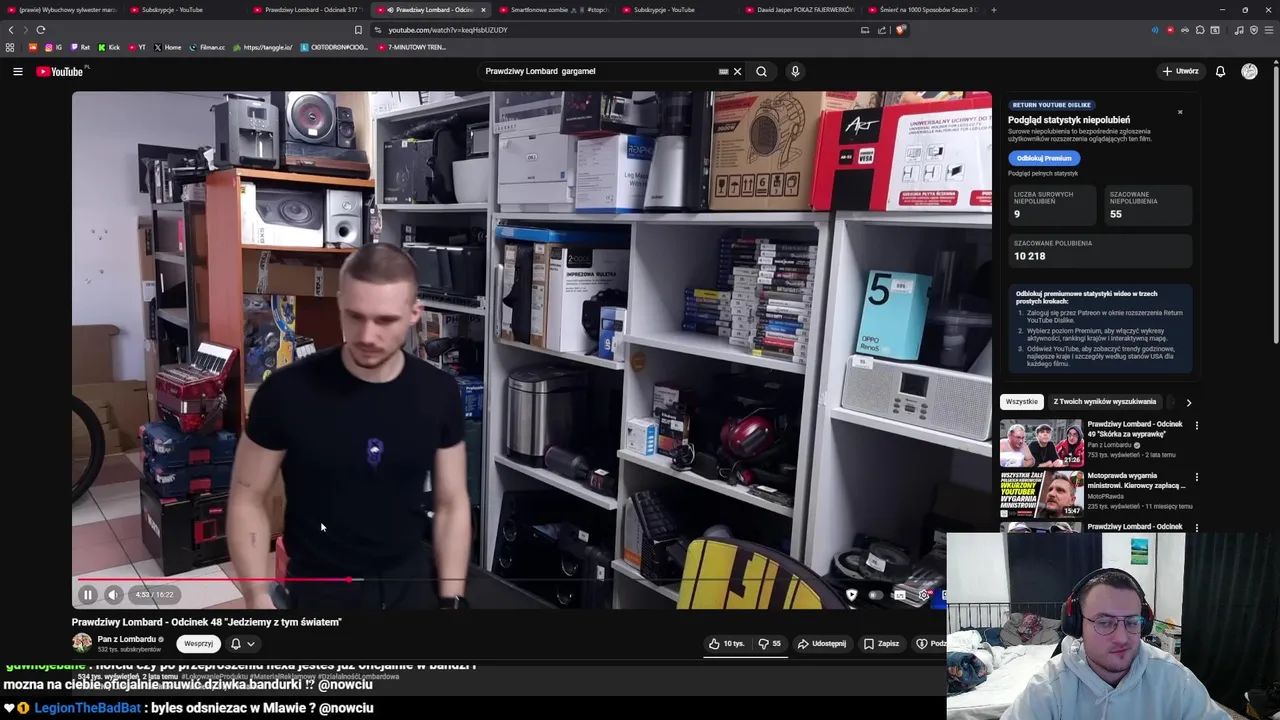Switch to Śmierć na 1000 Sposobów tab

tap(923, 10)
